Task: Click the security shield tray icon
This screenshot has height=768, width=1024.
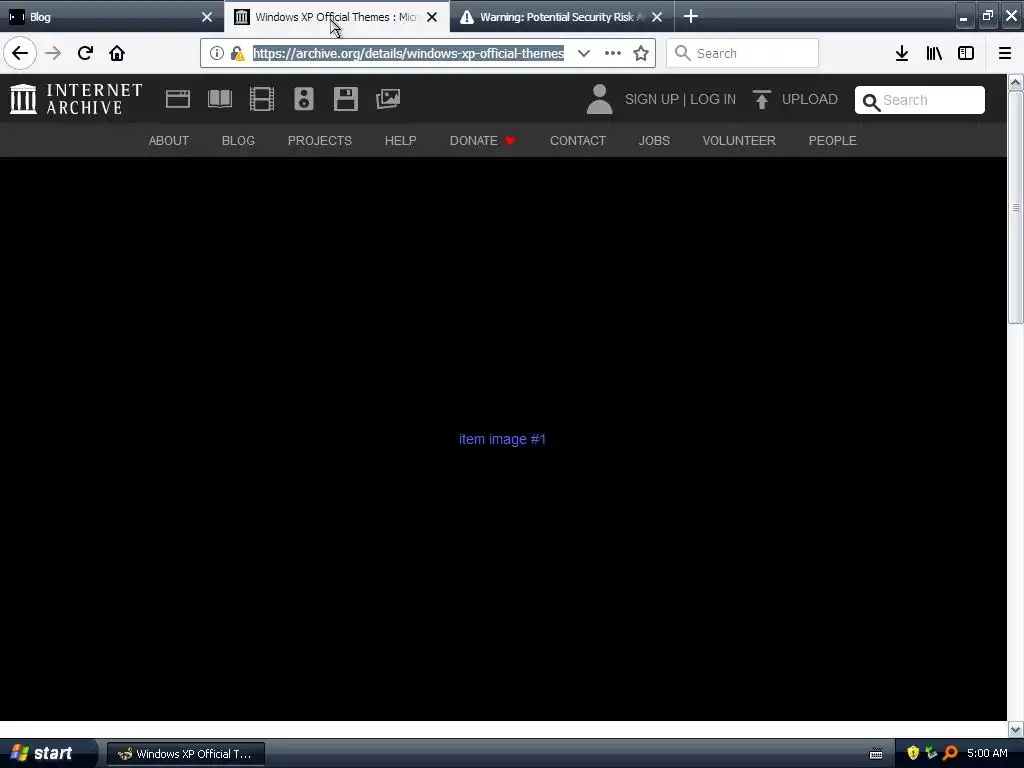Action: click(913, 753)
